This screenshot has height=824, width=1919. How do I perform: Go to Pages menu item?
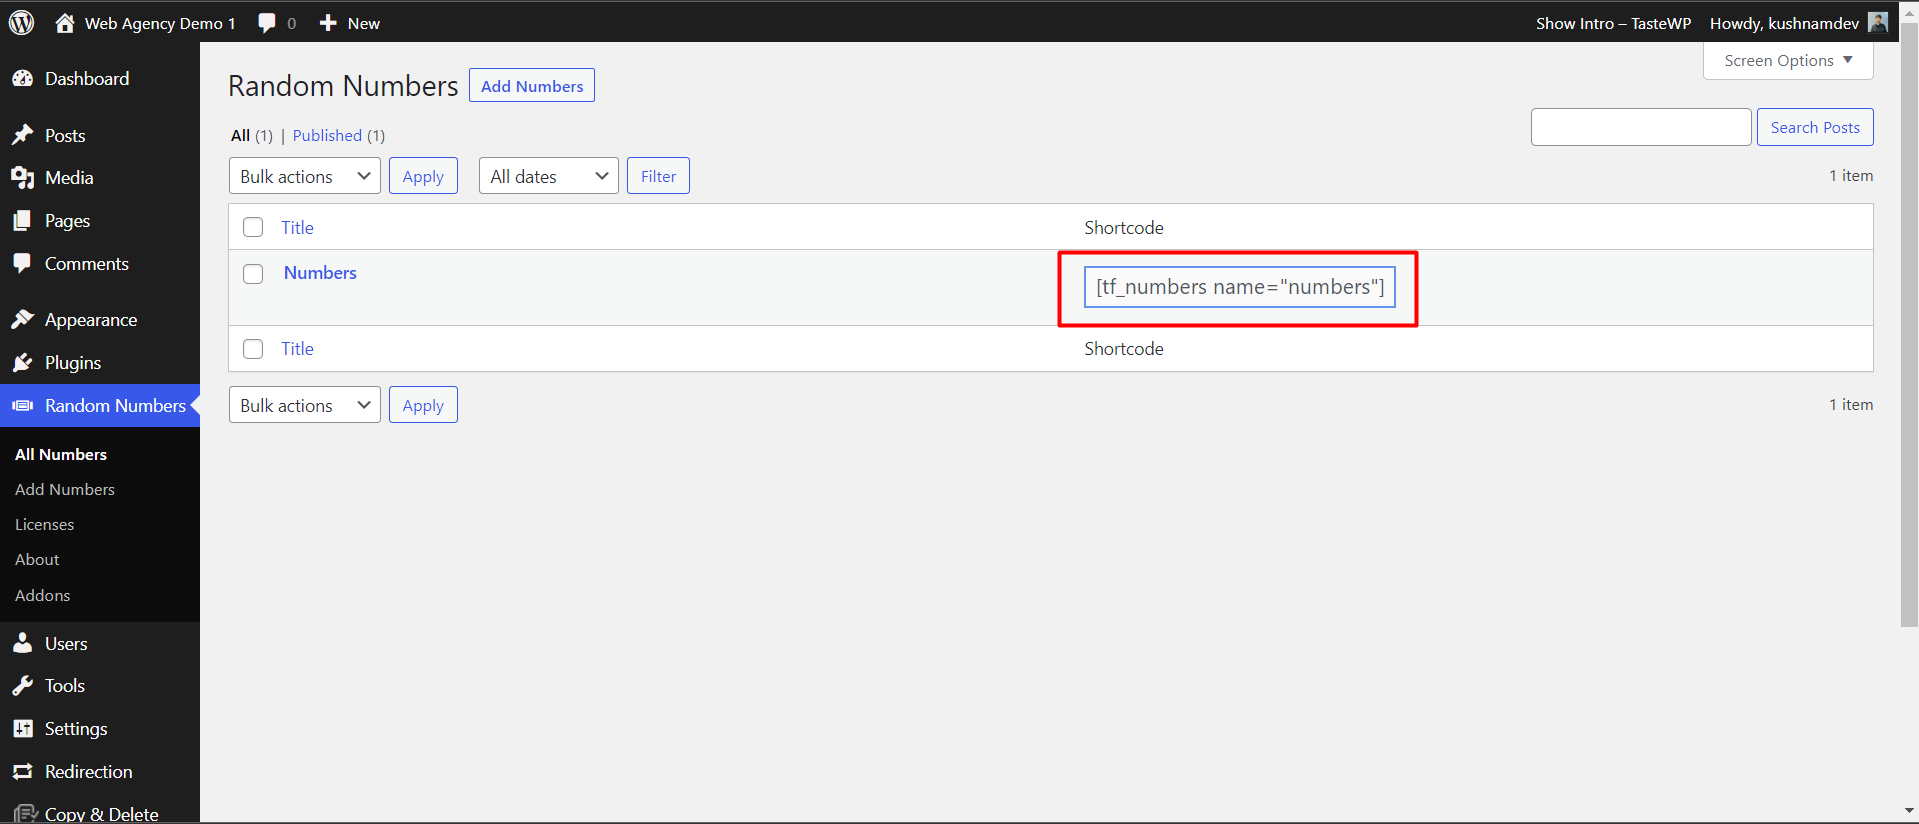(67, 221)
